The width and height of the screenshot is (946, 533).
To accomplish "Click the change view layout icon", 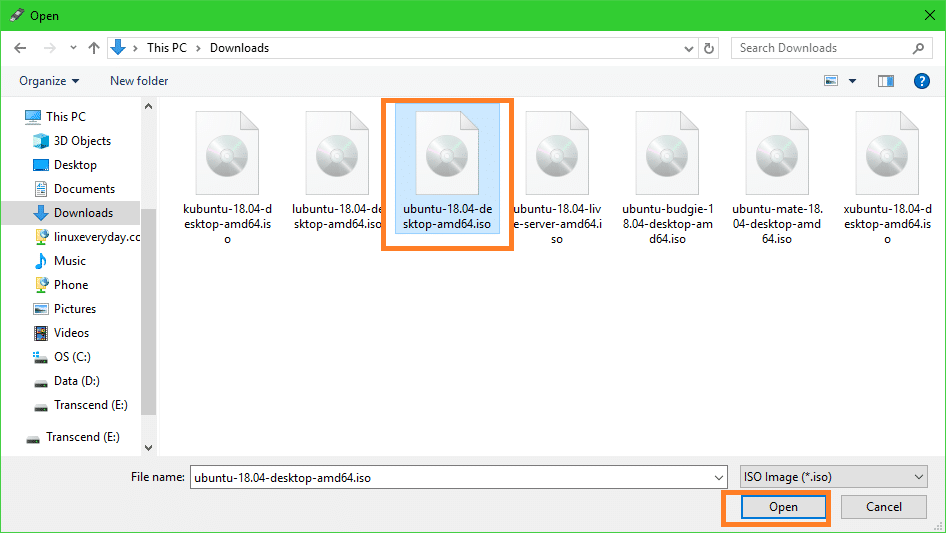I will click(x=831, y=81).
